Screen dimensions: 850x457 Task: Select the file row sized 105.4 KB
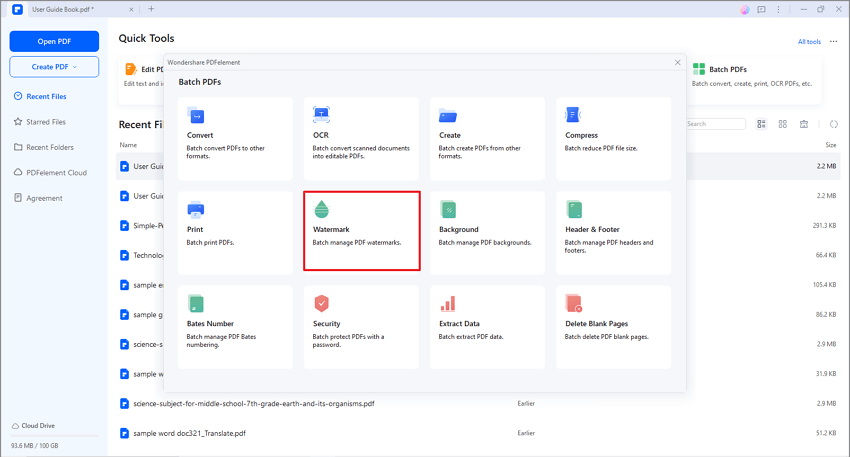[478, 285]
